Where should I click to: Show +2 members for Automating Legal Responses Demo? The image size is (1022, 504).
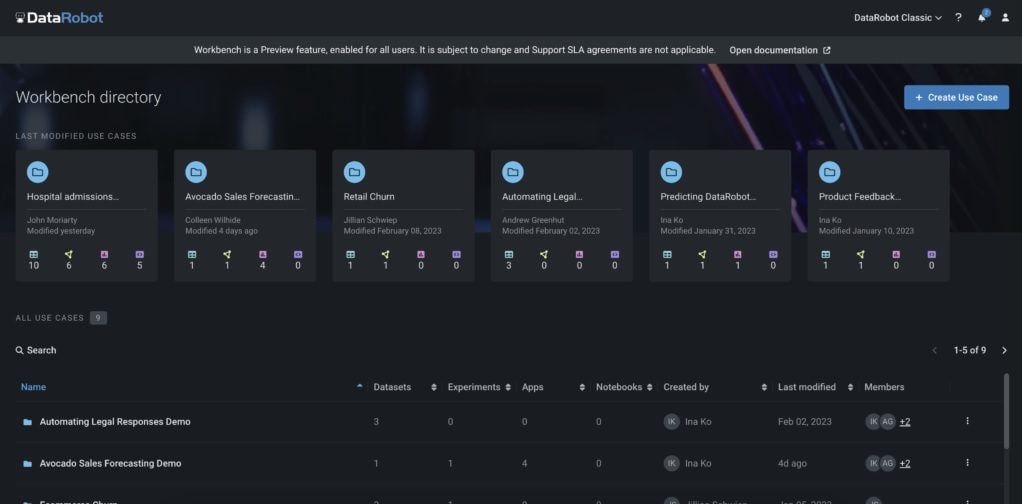pyautogui.click(x=905, y=422)
